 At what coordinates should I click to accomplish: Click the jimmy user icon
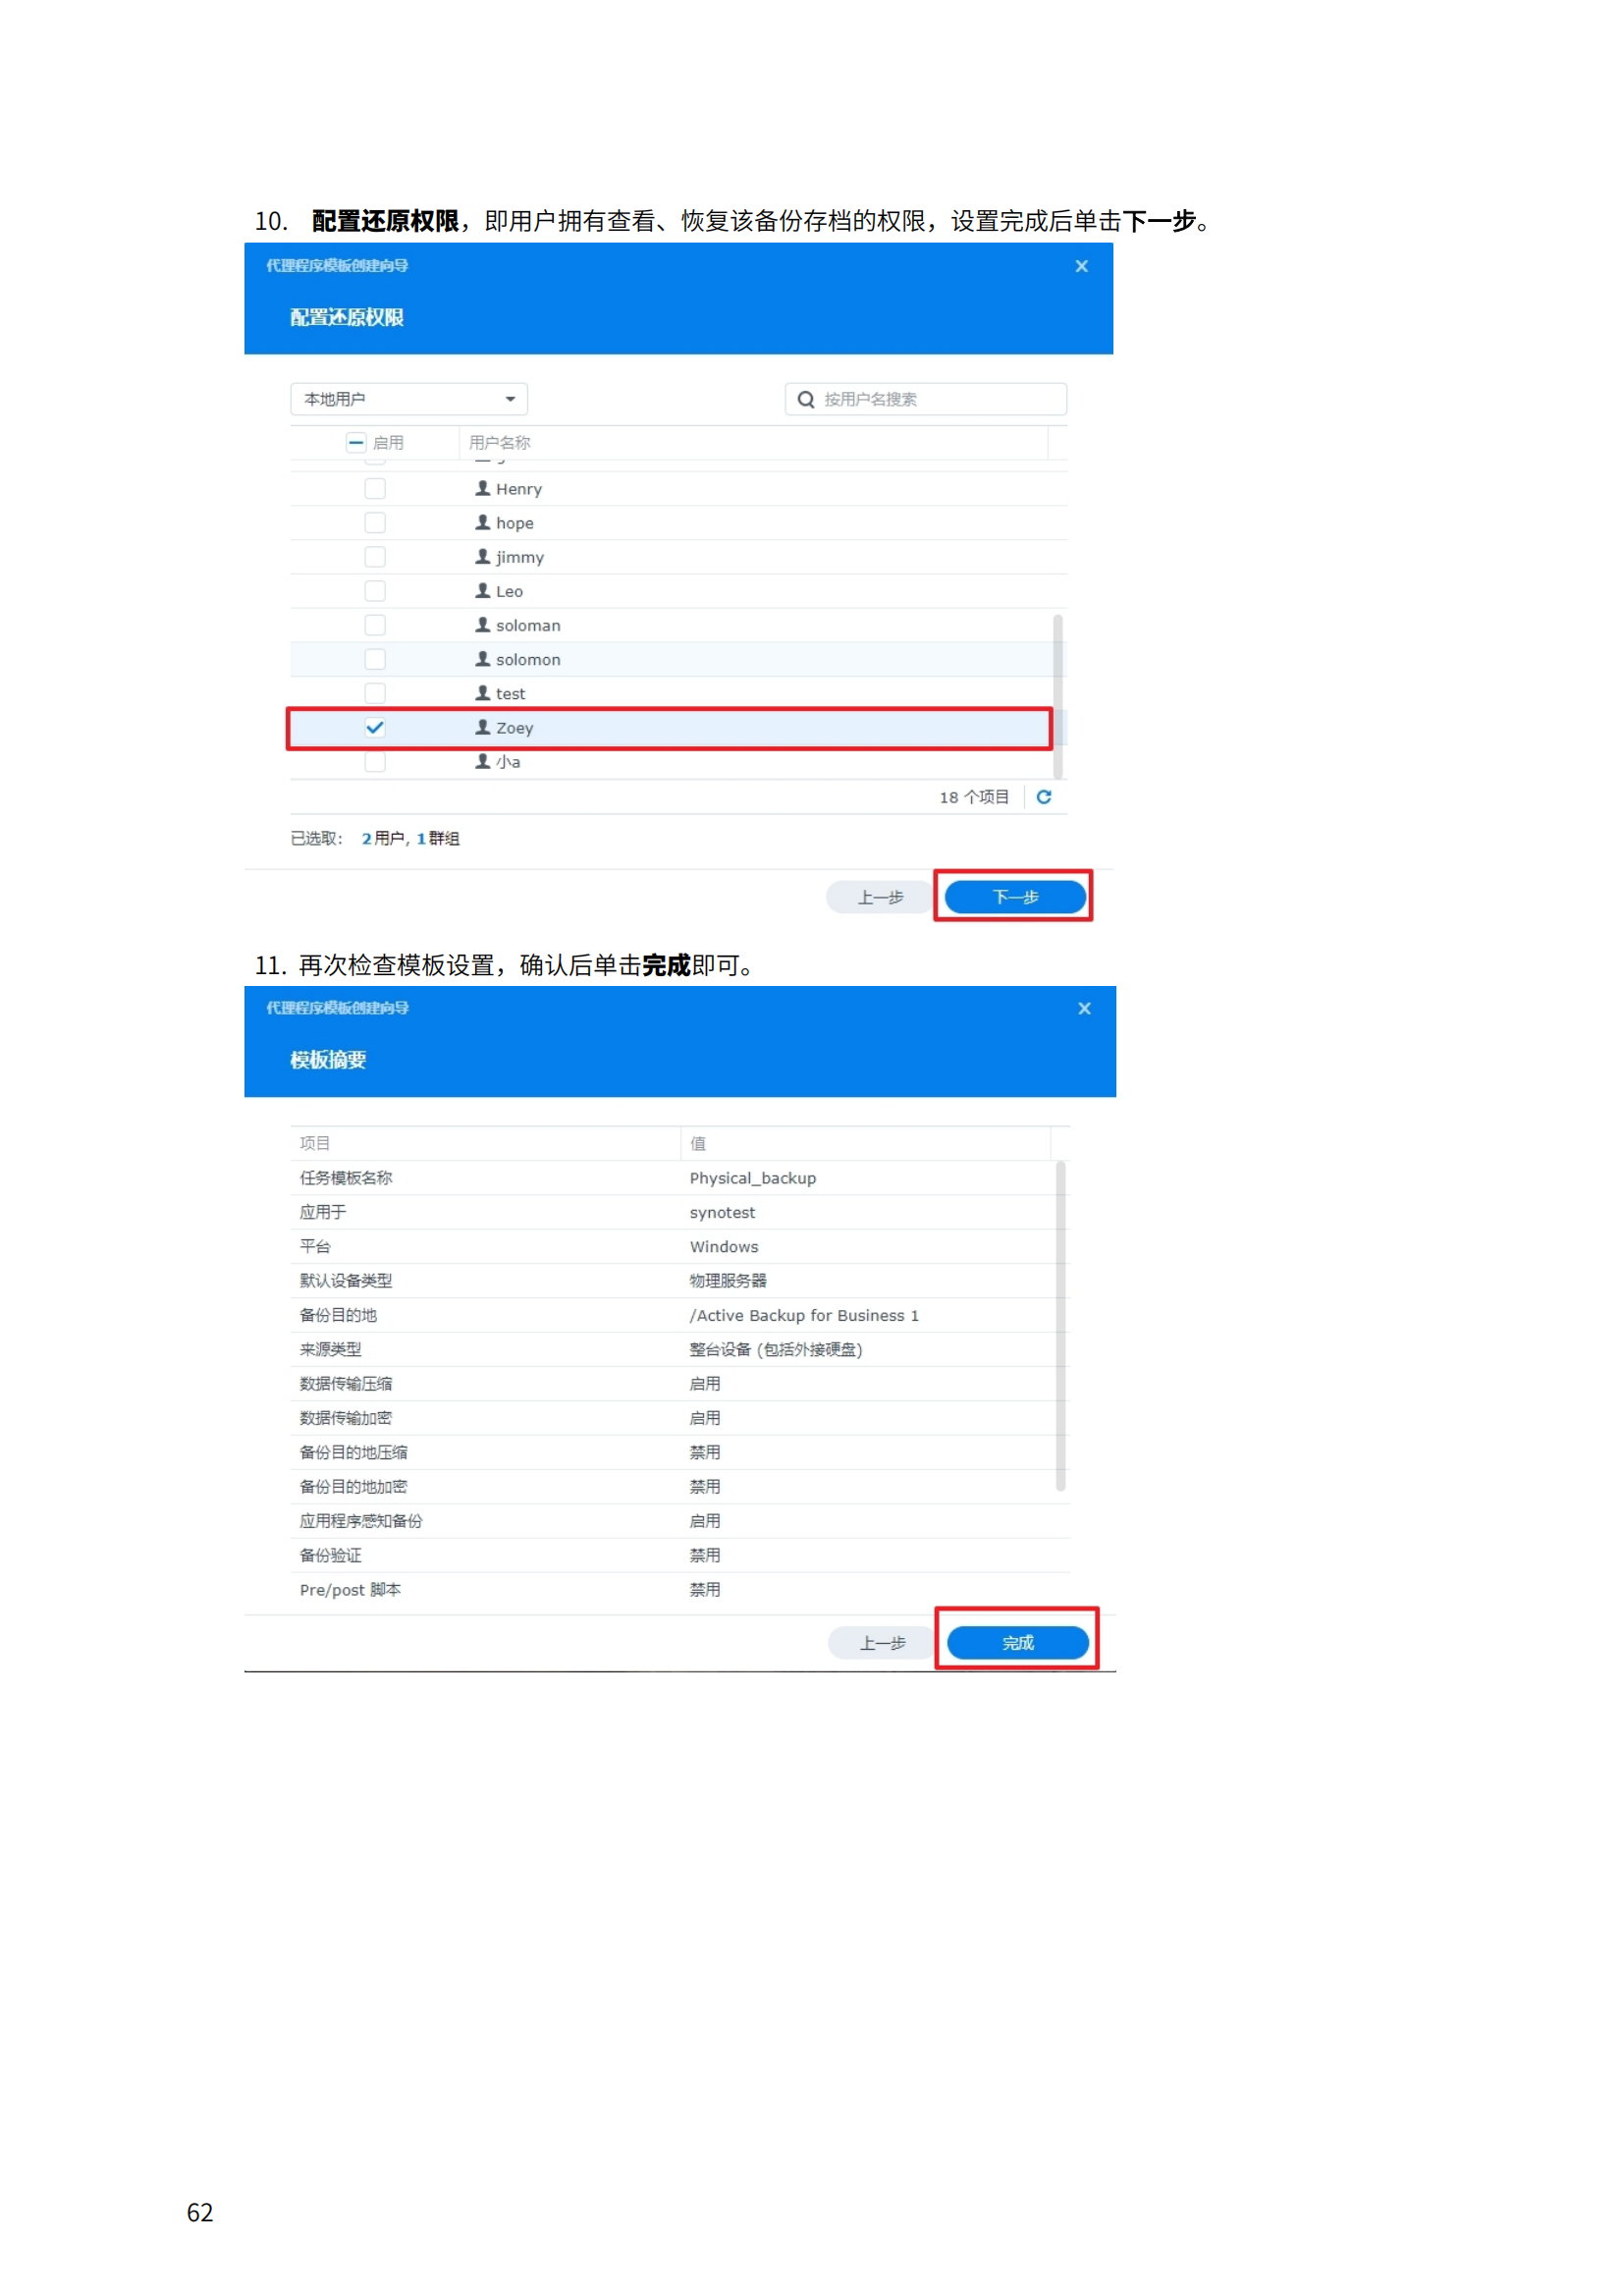483,556
